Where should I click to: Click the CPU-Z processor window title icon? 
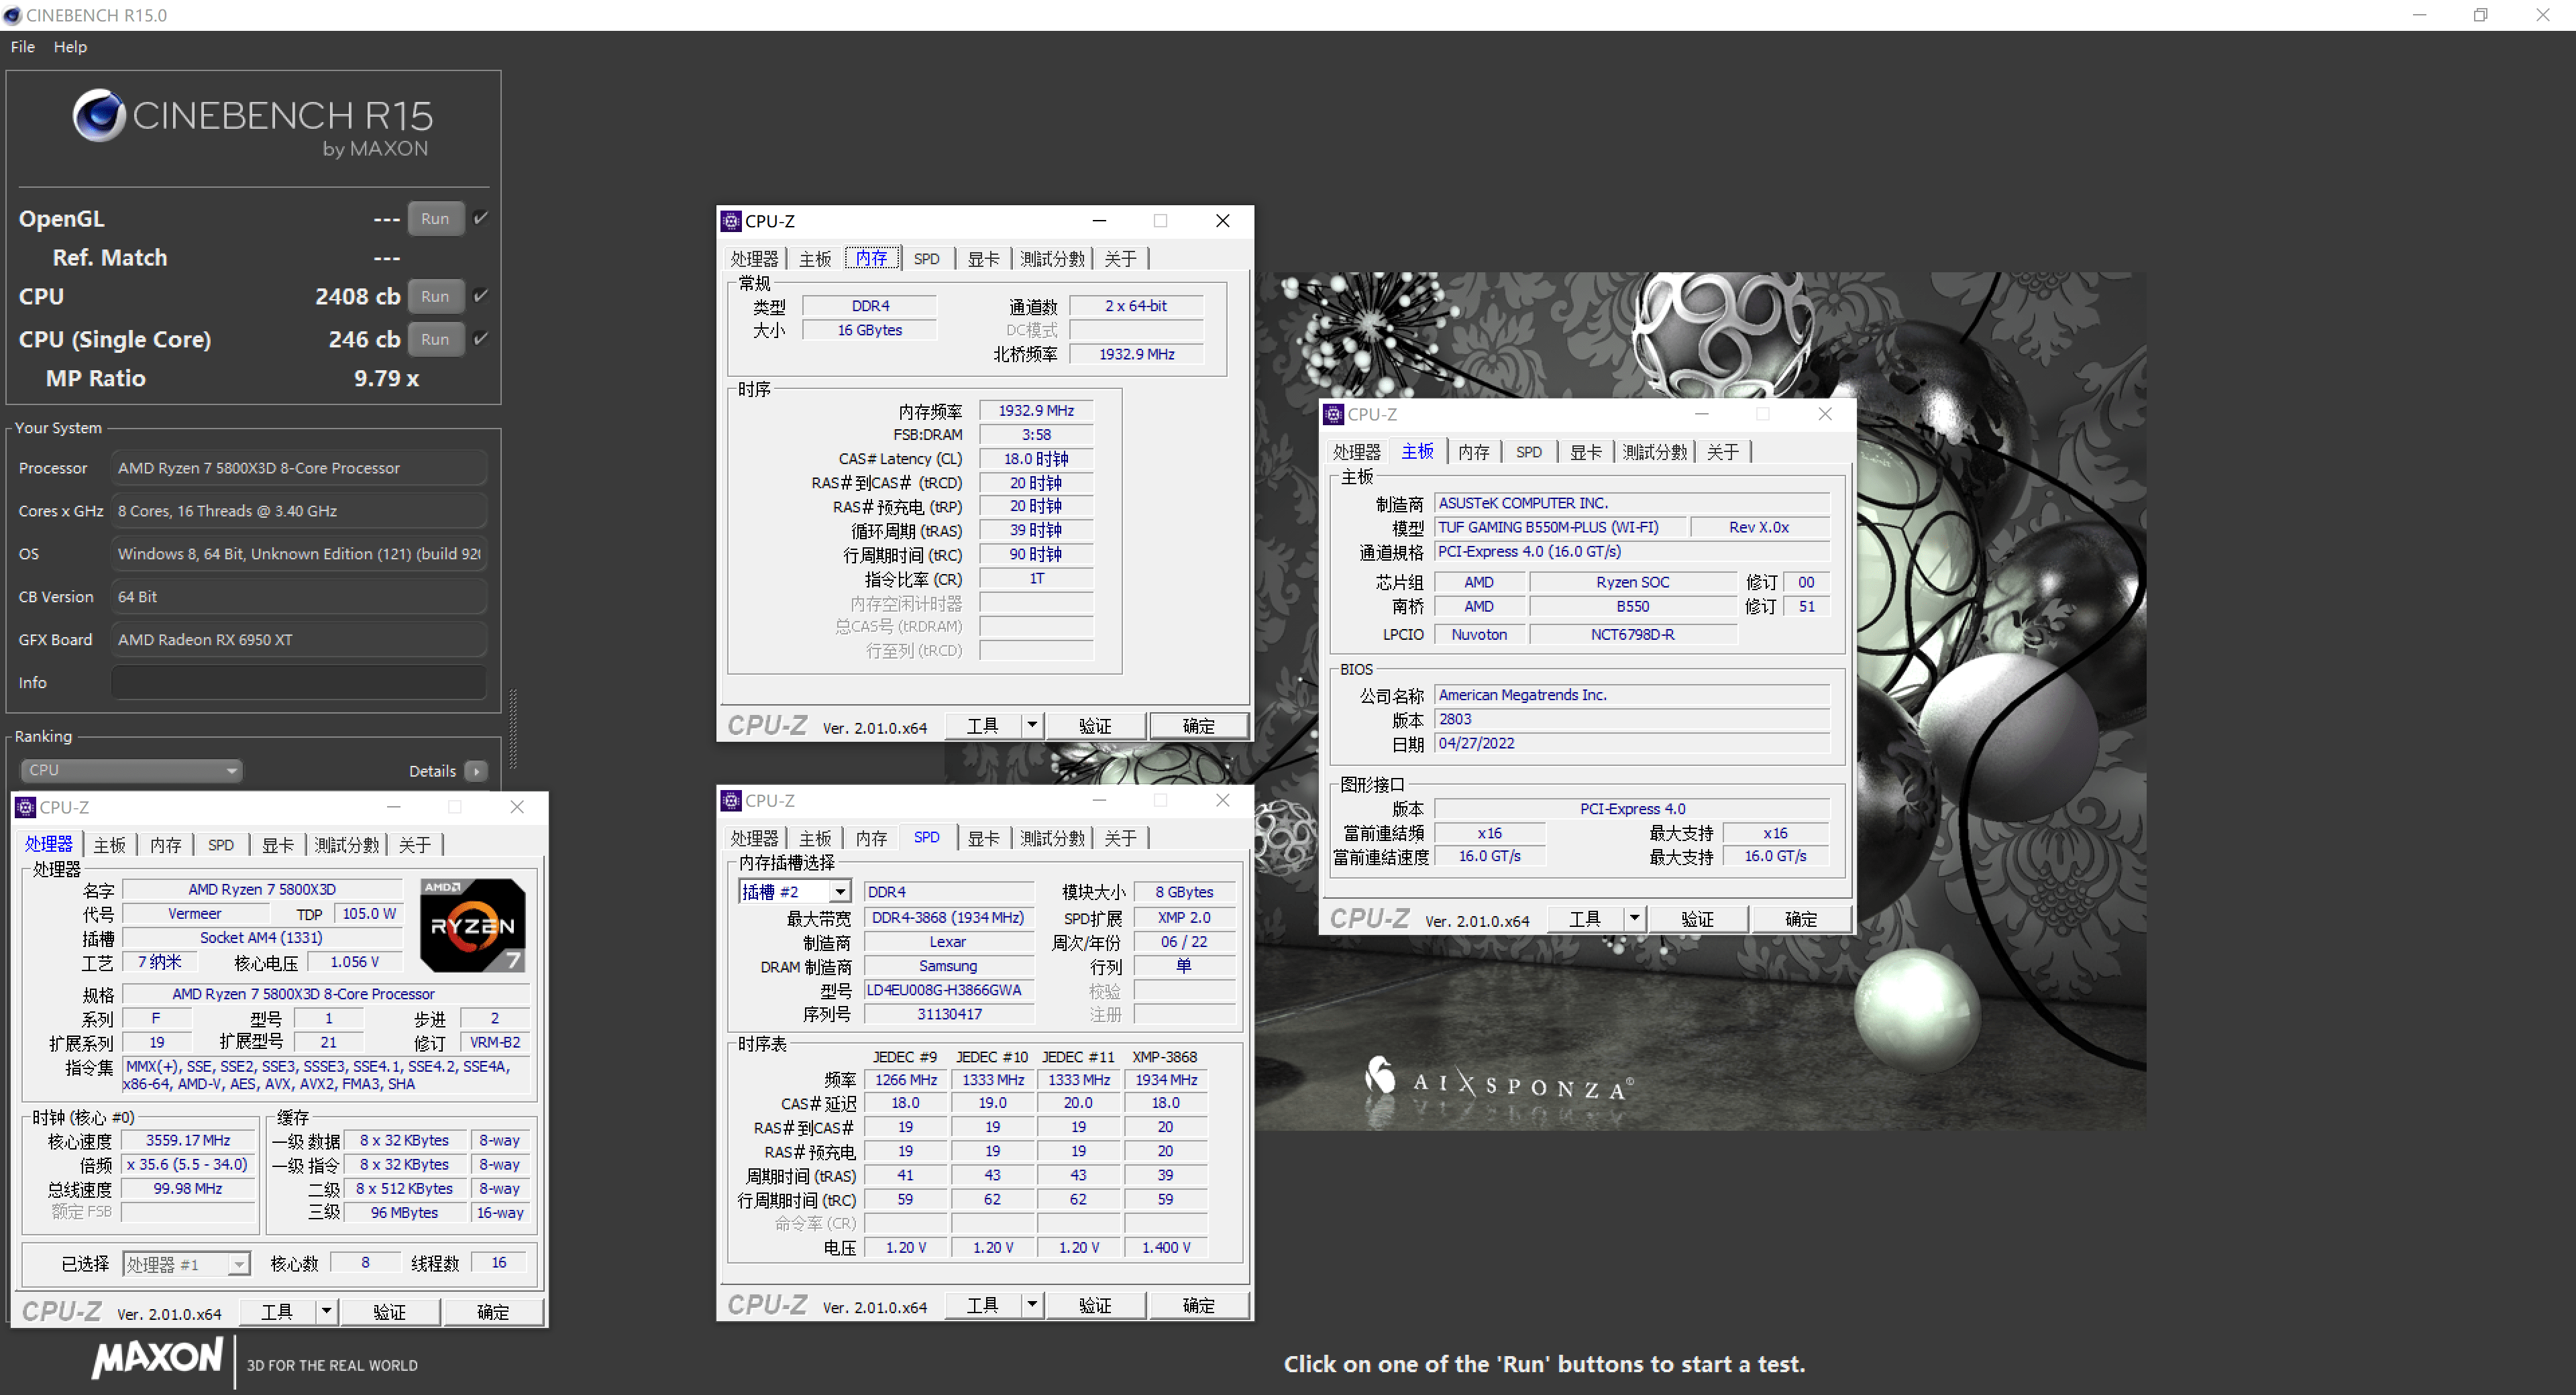[26, 807]
